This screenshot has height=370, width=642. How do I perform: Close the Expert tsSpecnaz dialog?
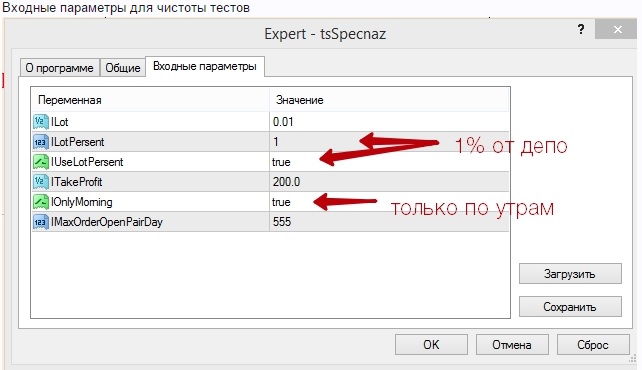(617, 29)
